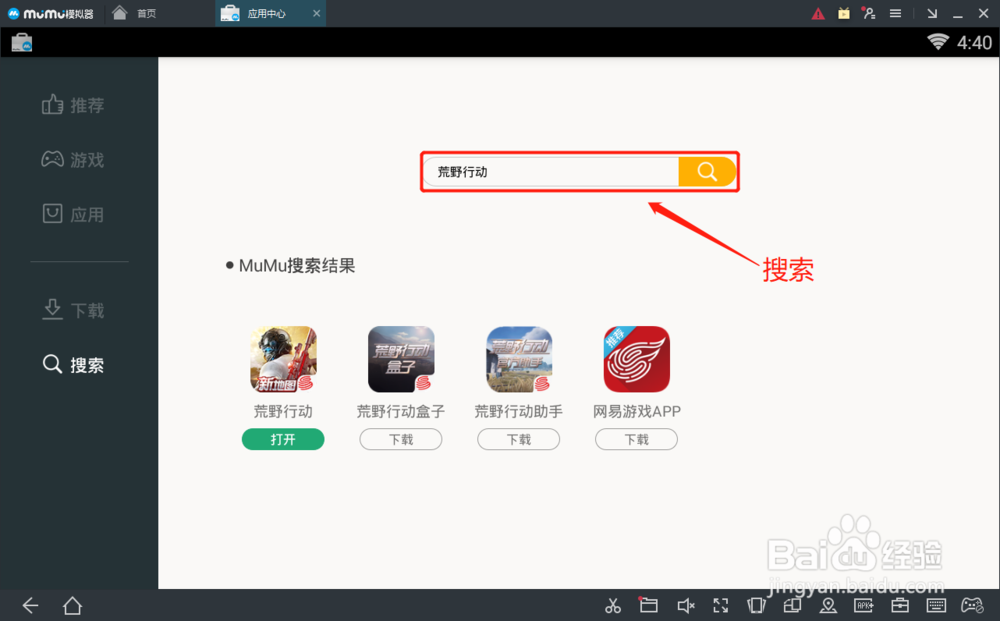1000x621 pixels.
Task: Select the 搜索 item in sidebar
Action: (x=73, y=365)
